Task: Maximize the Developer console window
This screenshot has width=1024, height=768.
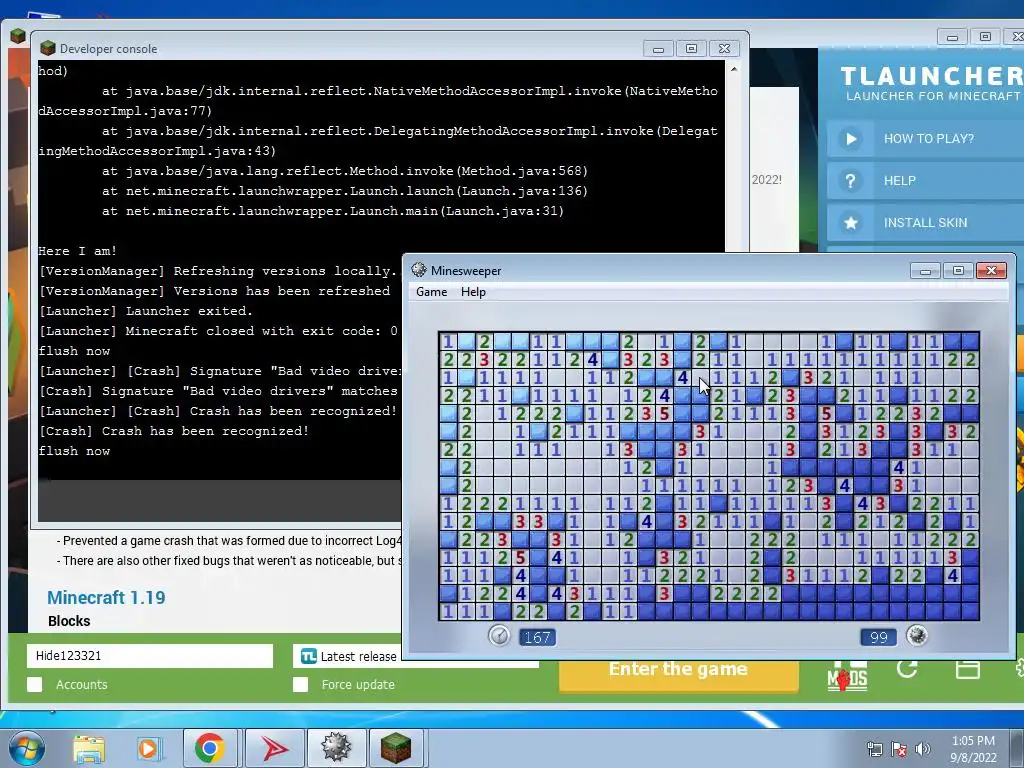Action: point(692,49)
